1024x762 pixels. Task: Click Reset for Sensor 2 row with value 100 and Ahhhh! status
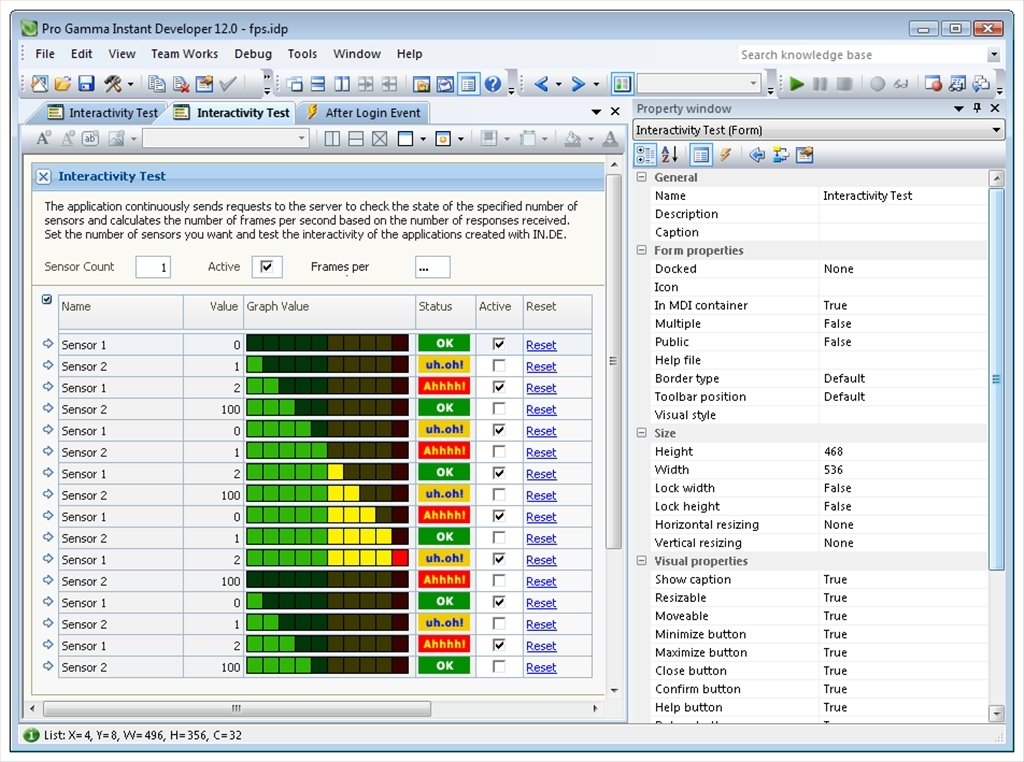click(541, 582)
